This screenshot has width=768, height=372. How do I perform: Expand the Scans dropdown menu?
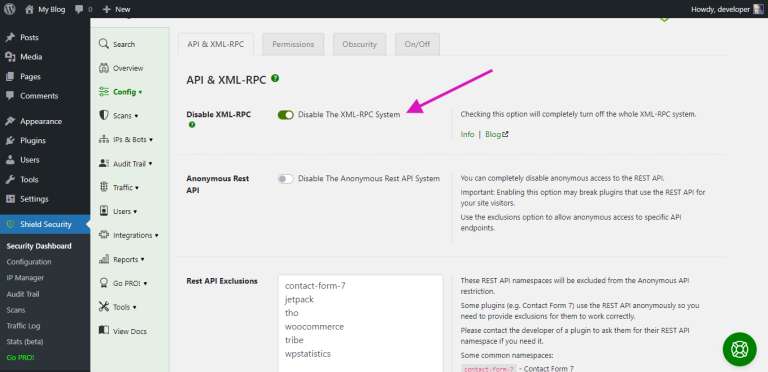click(136, 116)
